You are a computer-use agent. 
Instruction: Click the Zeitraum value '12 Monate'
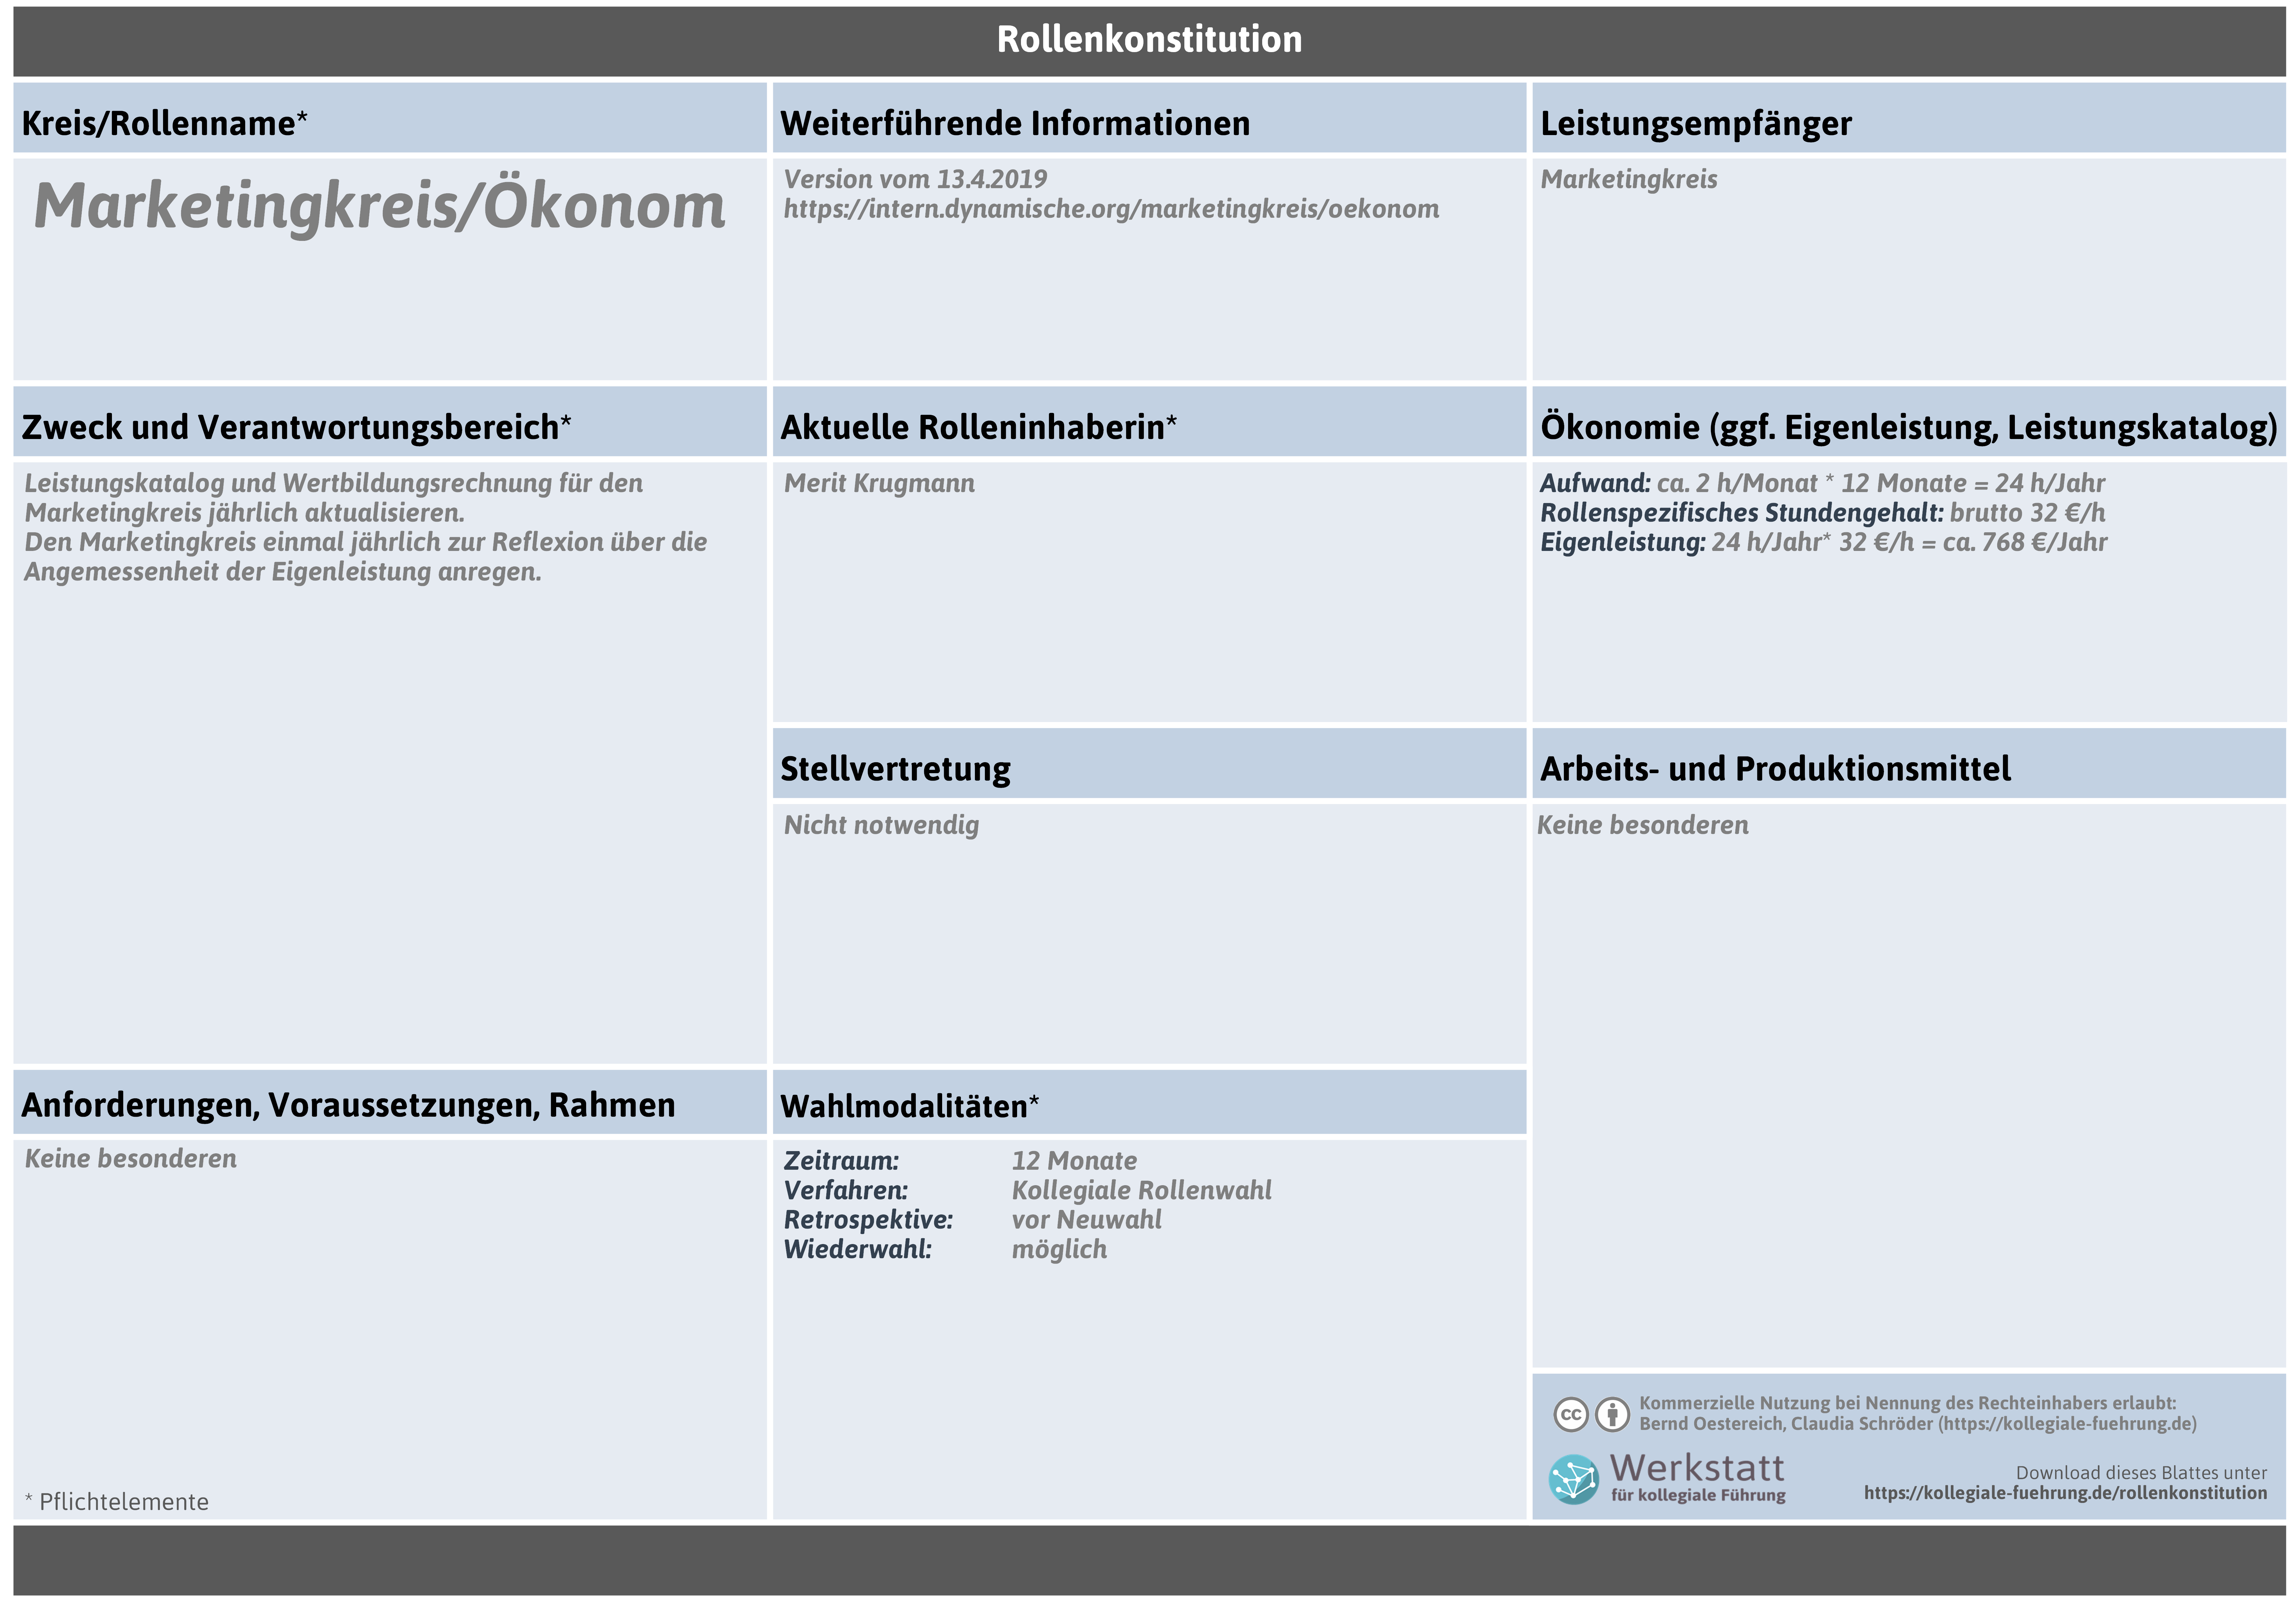[x=1074, y=1161]
